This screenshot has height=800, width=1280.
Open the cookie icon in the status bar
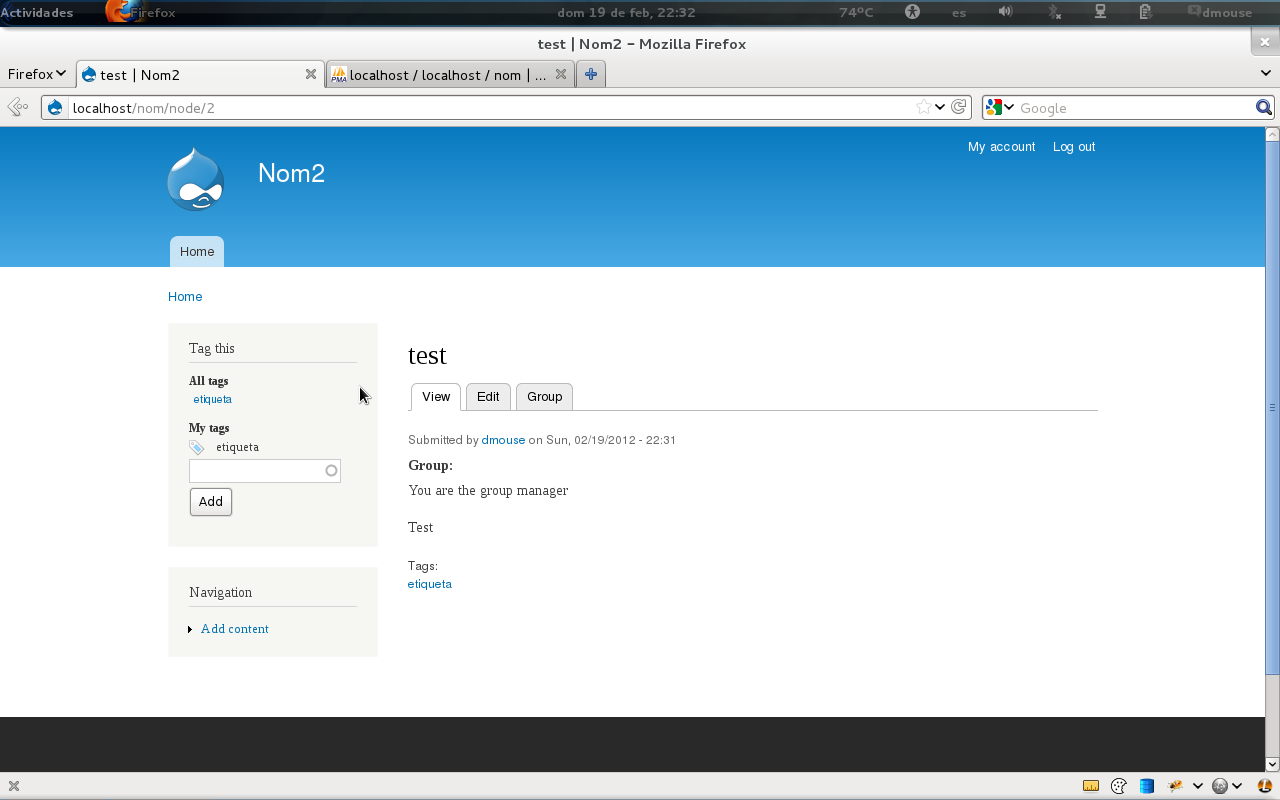(x=1119, y=786)
